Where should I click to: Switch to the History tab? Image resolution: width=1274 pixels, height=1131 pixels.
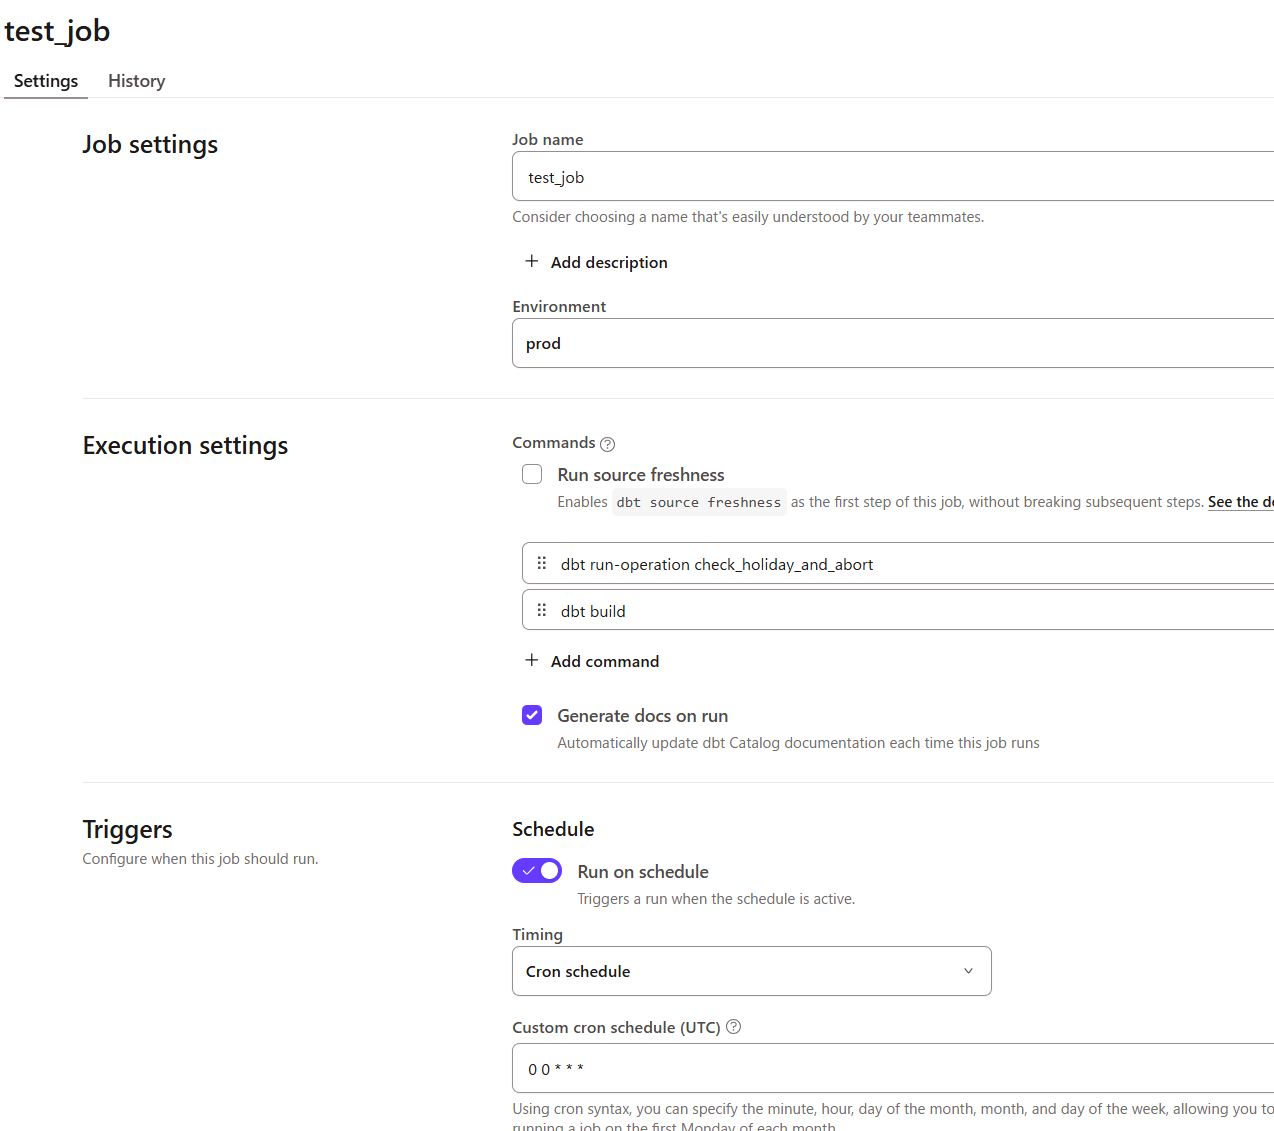(137, 81)
